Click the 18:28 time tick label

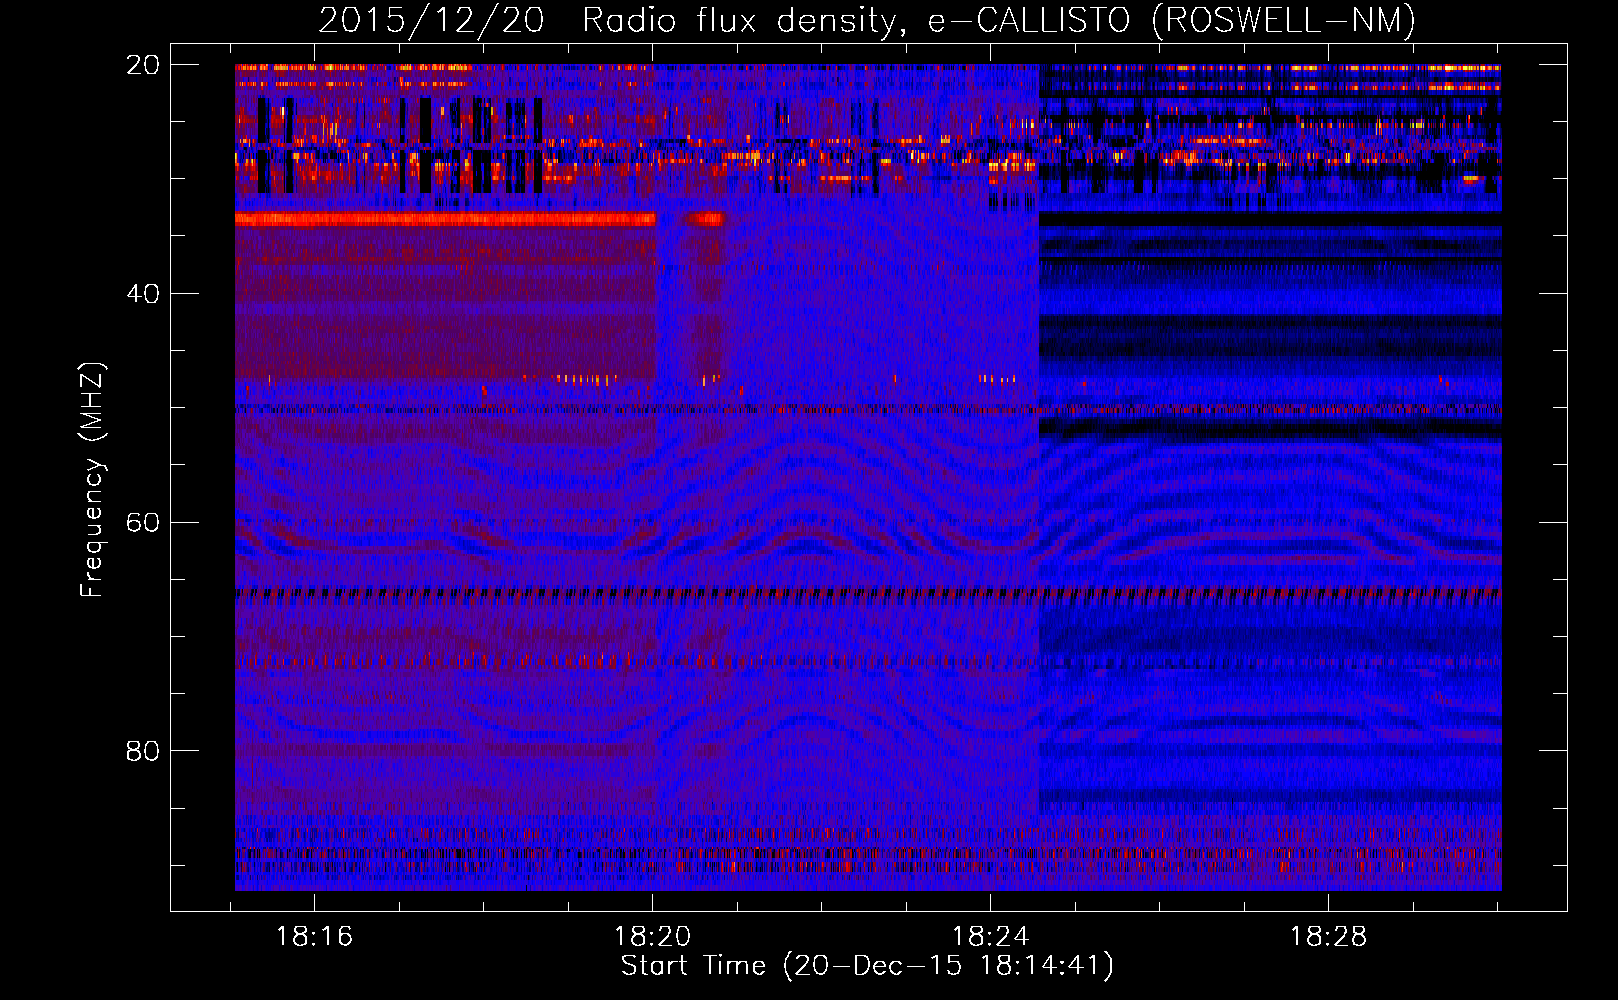point(1328,937)
